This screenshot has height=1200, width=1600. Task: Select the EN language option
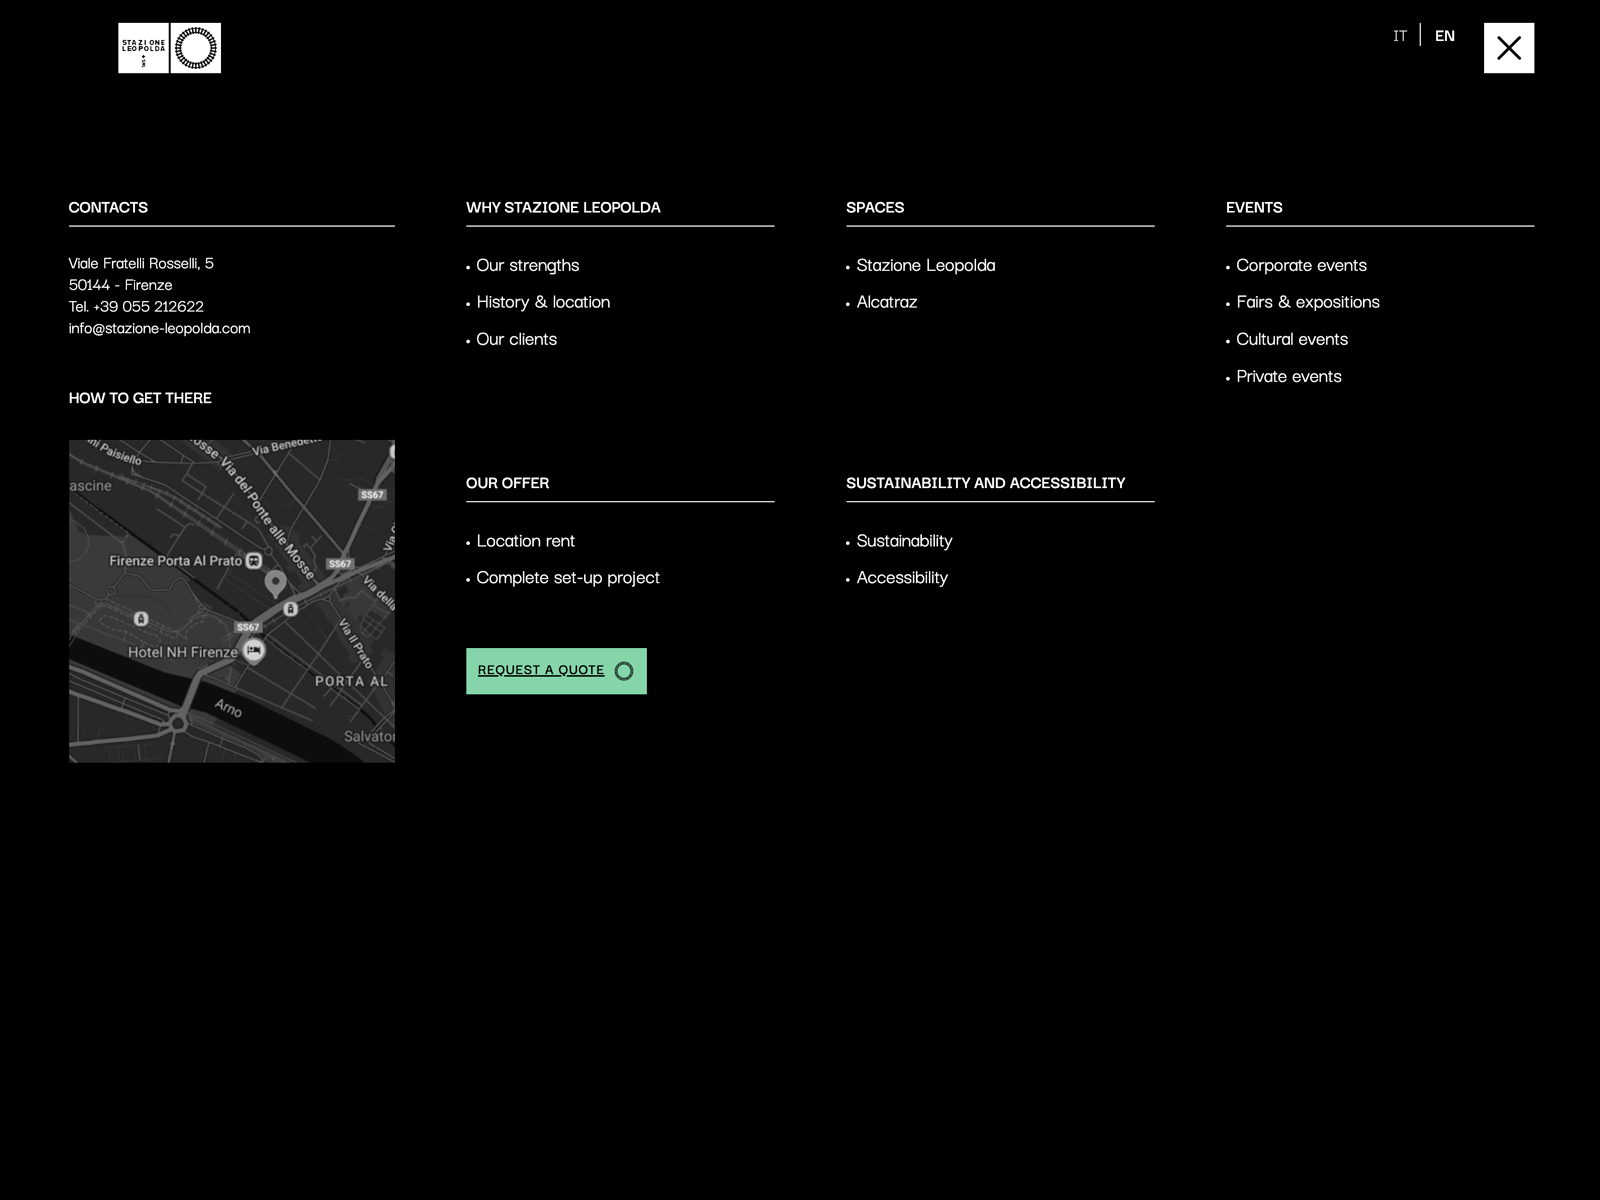tap(1444, 36)
